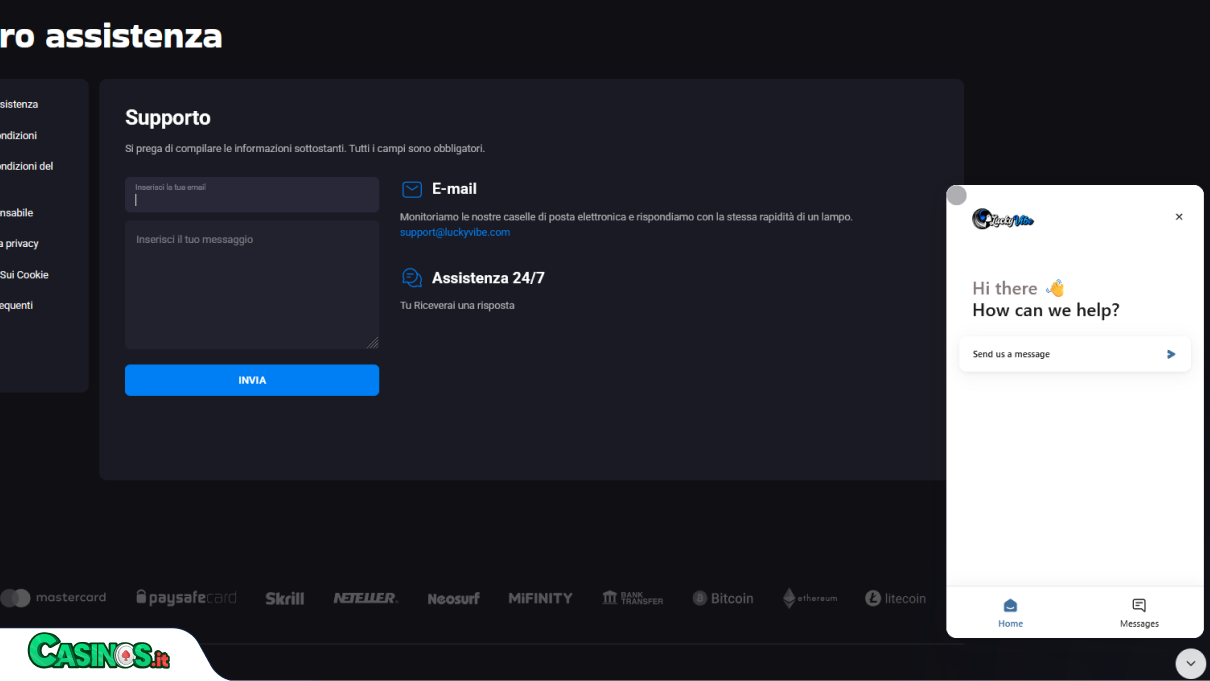Click the 'Assistenza 24/7' heading text
1210x681 pixels.
point(488,278)
